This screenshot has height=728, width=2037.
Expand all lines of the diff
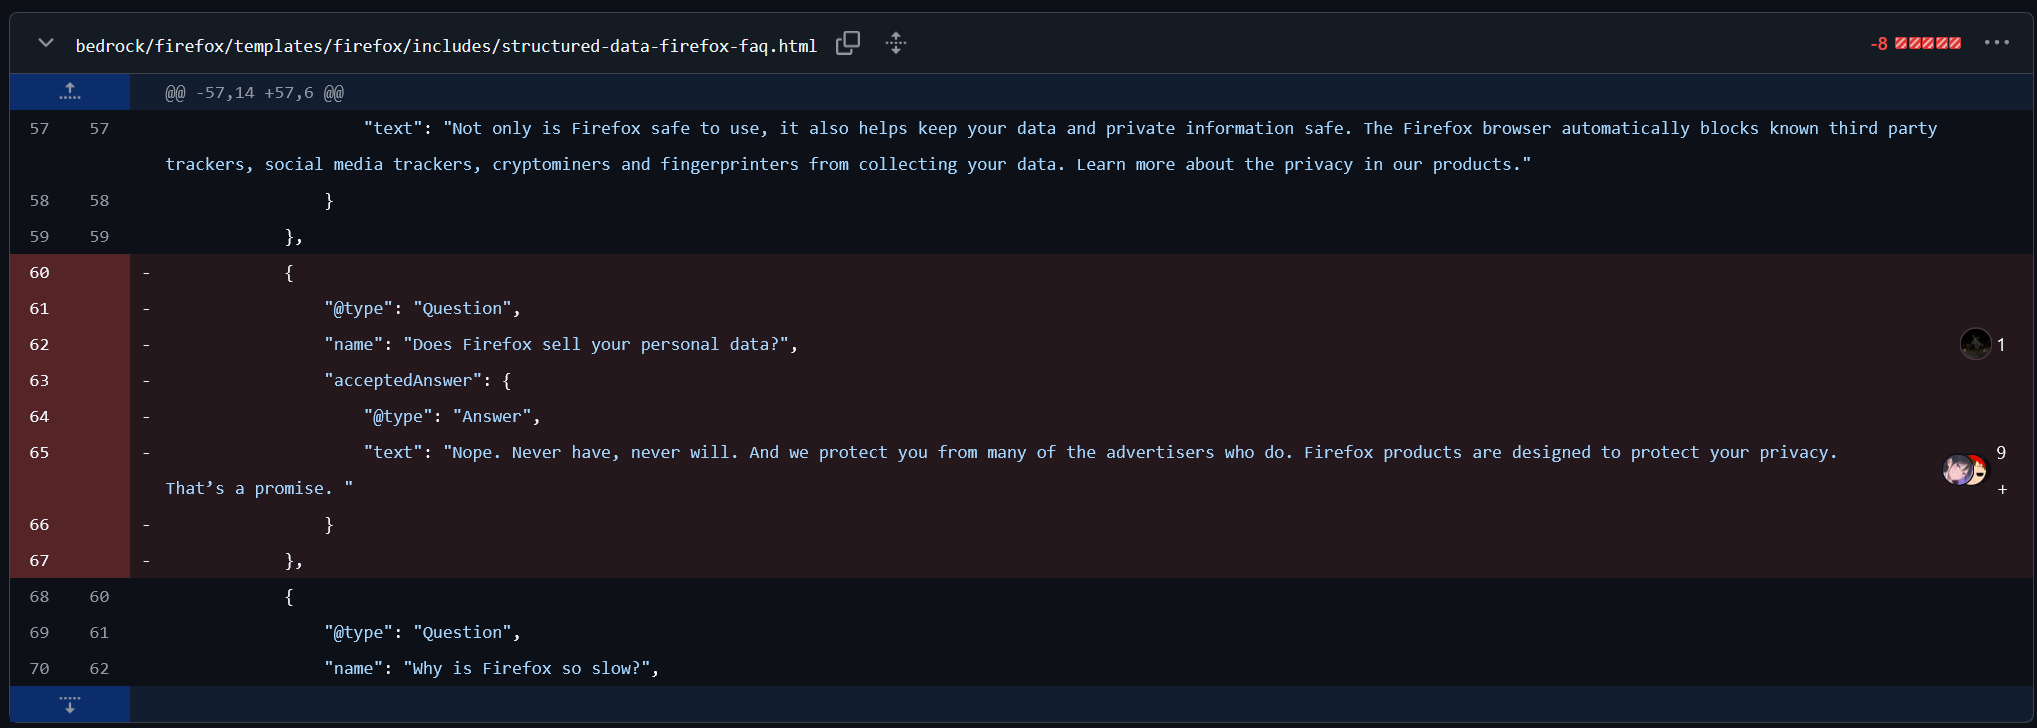coord(895,43)
